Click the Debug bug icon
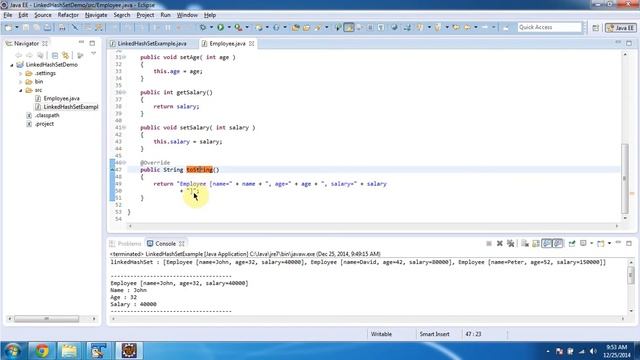 (203, 27)
